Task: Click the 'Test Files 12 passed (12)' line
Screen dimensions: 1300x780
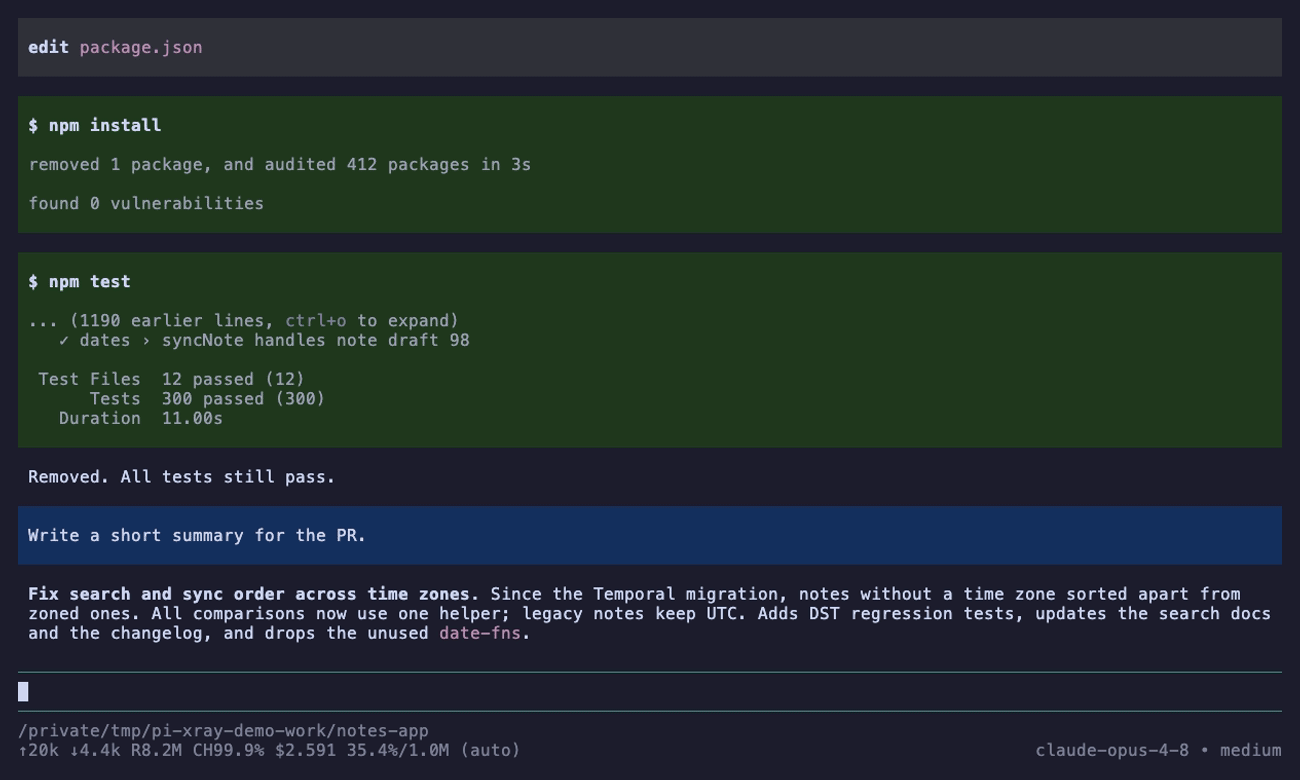Action: [171, 379]
